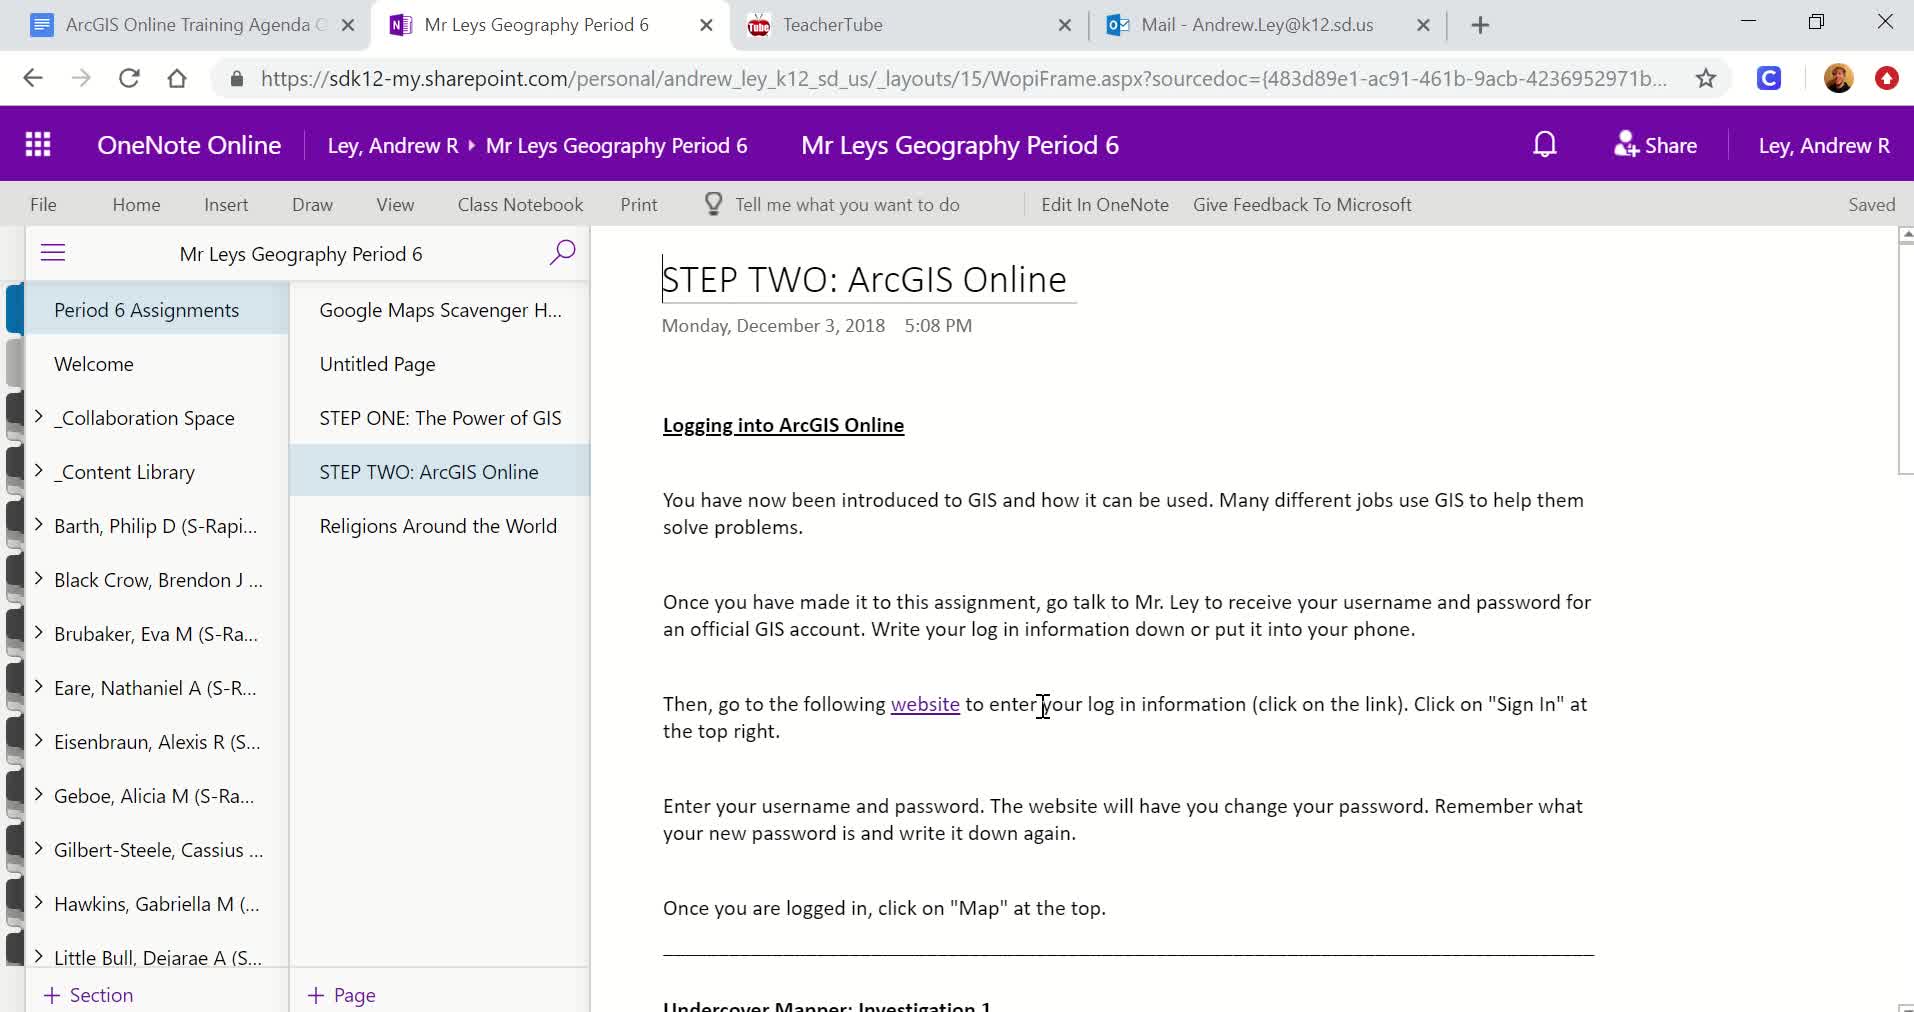This screenshot has height=1012, width=1914.
Task: Close the ArcGIS Online Training Agenda tab
Action: [348, 25]
